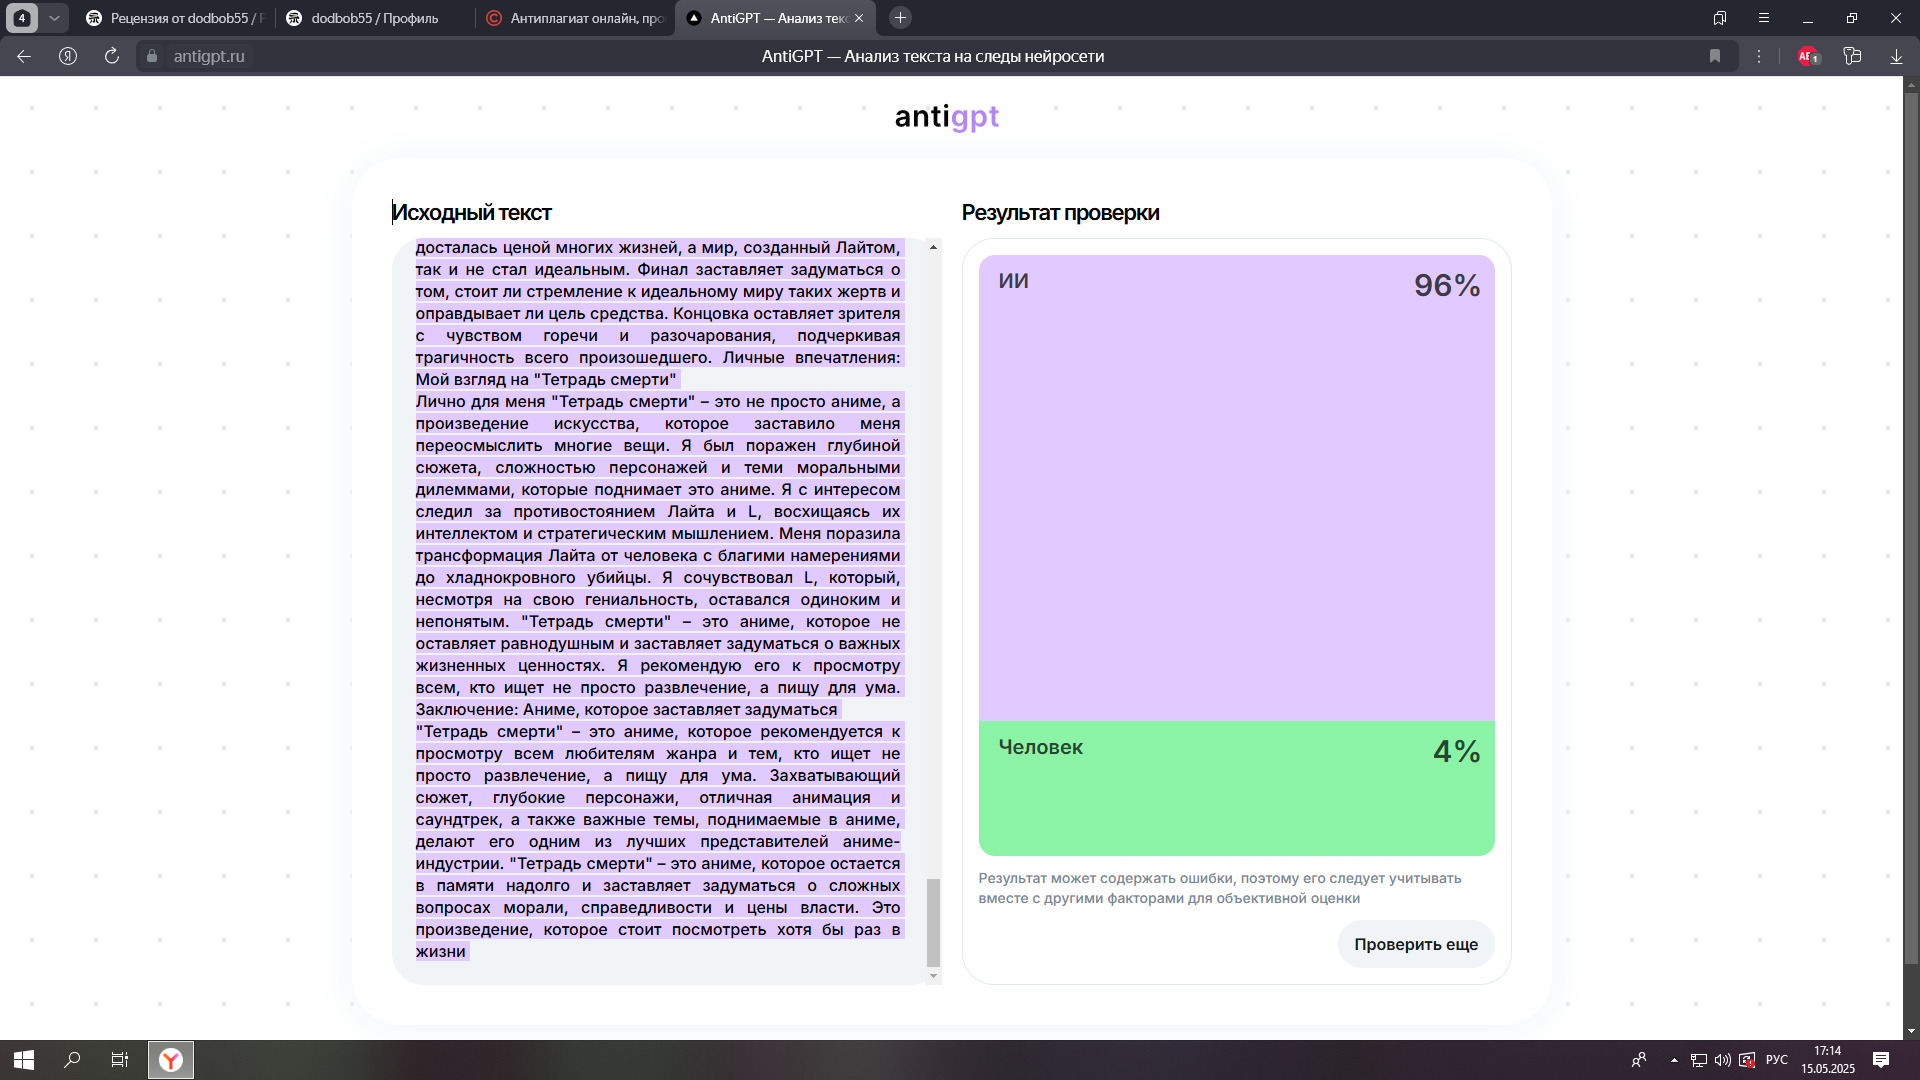
Task: Click the antigpt.ru address field
Action: point(209,56)
